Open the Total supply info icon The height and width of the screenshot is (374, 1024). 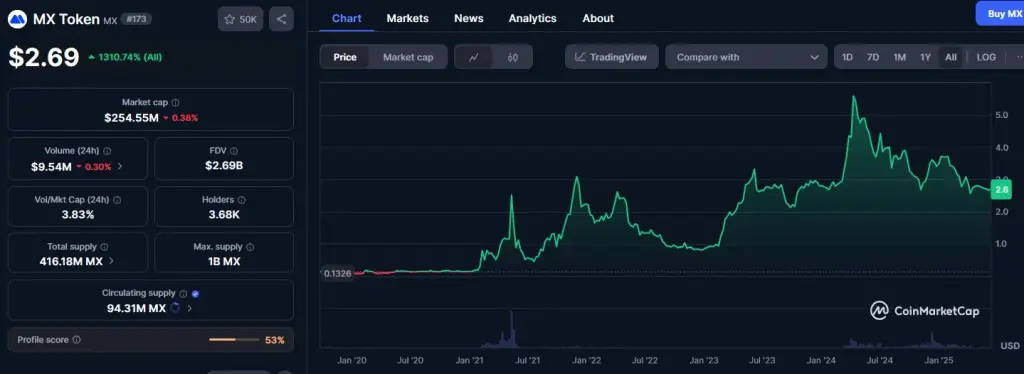104,247
